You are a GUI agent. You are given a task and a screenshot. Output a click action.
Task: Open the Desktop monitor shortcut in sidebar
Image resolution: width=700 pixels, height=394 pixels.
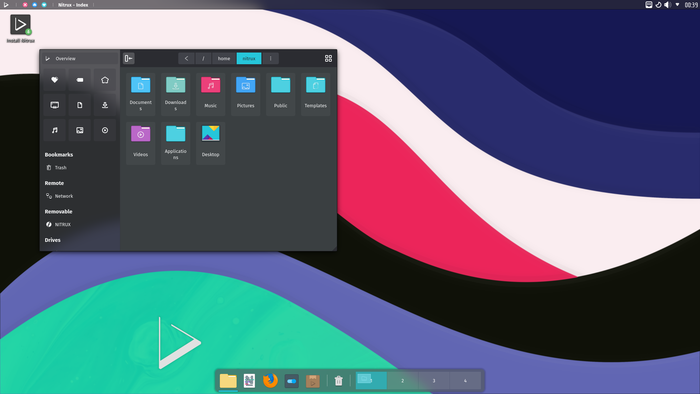[x=54, y=105]
